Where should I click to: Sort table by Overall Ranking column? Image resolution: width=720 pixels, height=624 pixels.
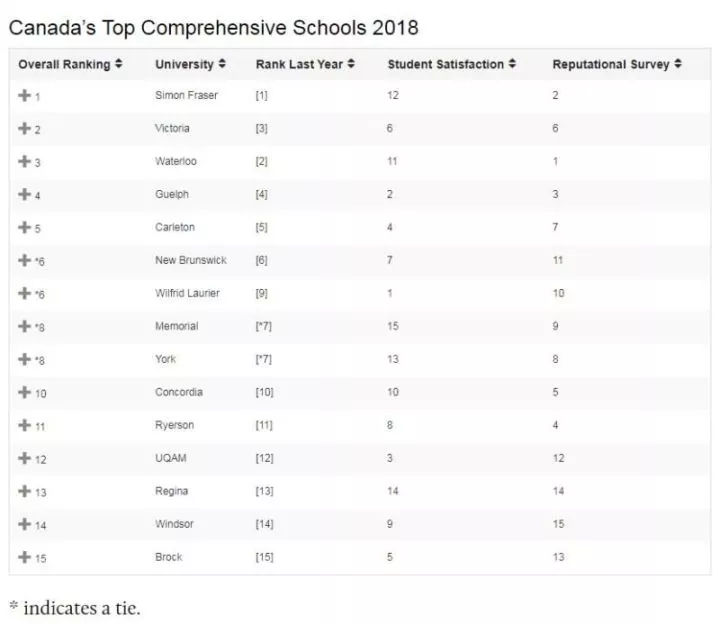point(70,64)
